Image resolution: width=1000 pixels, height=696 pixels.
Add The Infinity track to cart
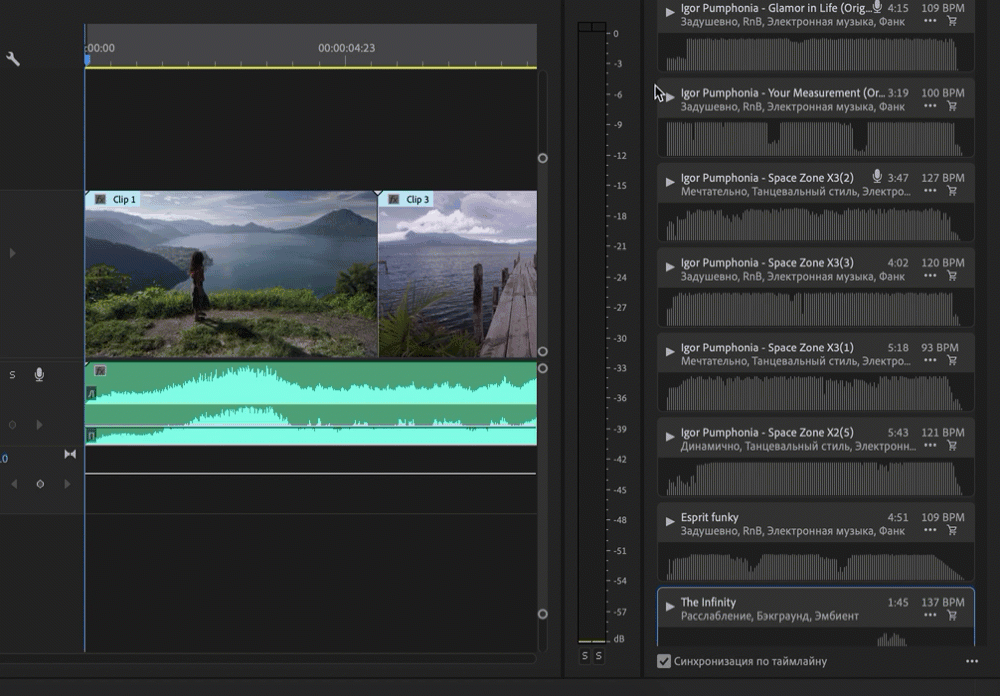tap(952, 616)
